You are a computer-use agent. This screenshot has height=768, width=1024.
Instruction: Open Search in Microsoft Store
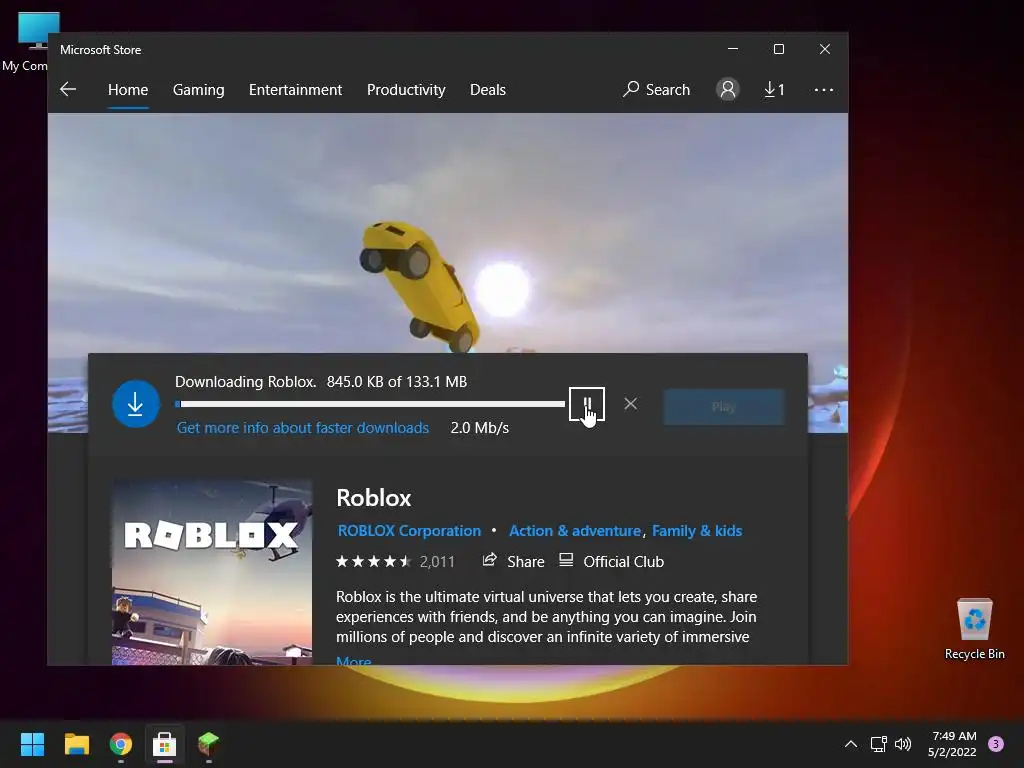pos(656,89)
